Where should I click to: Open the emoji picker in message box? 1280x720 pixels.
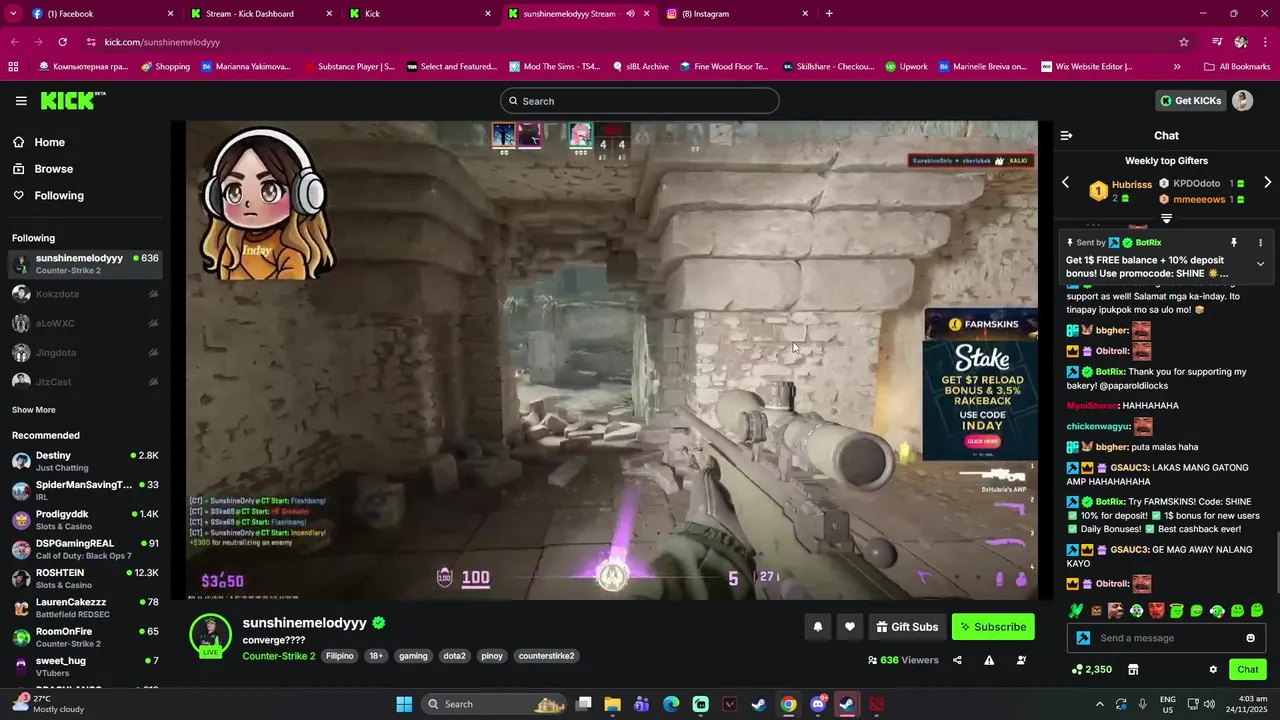pyautogui.click(x=1250, y=638)
